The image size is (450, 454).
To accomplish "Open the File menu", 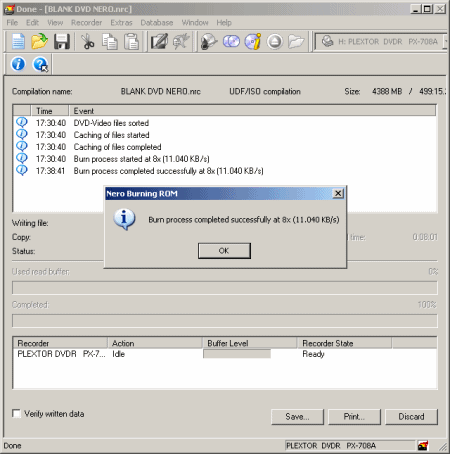I will 12,23.
